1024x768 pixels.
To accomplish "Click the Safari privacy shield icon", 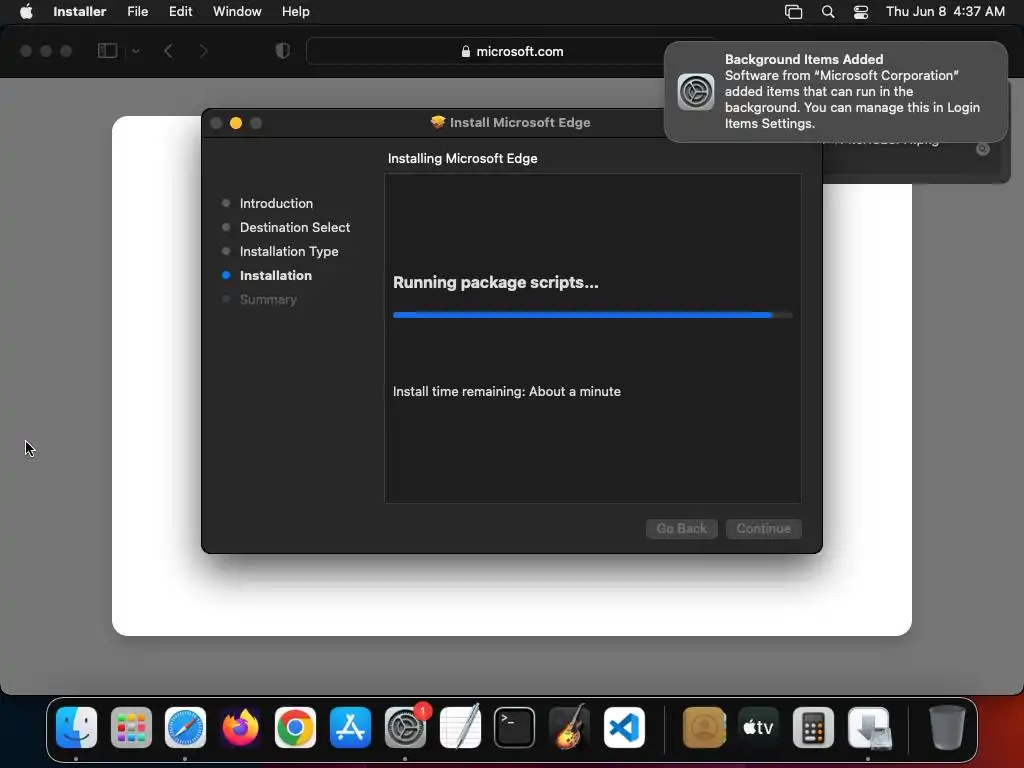I will 283,51.
